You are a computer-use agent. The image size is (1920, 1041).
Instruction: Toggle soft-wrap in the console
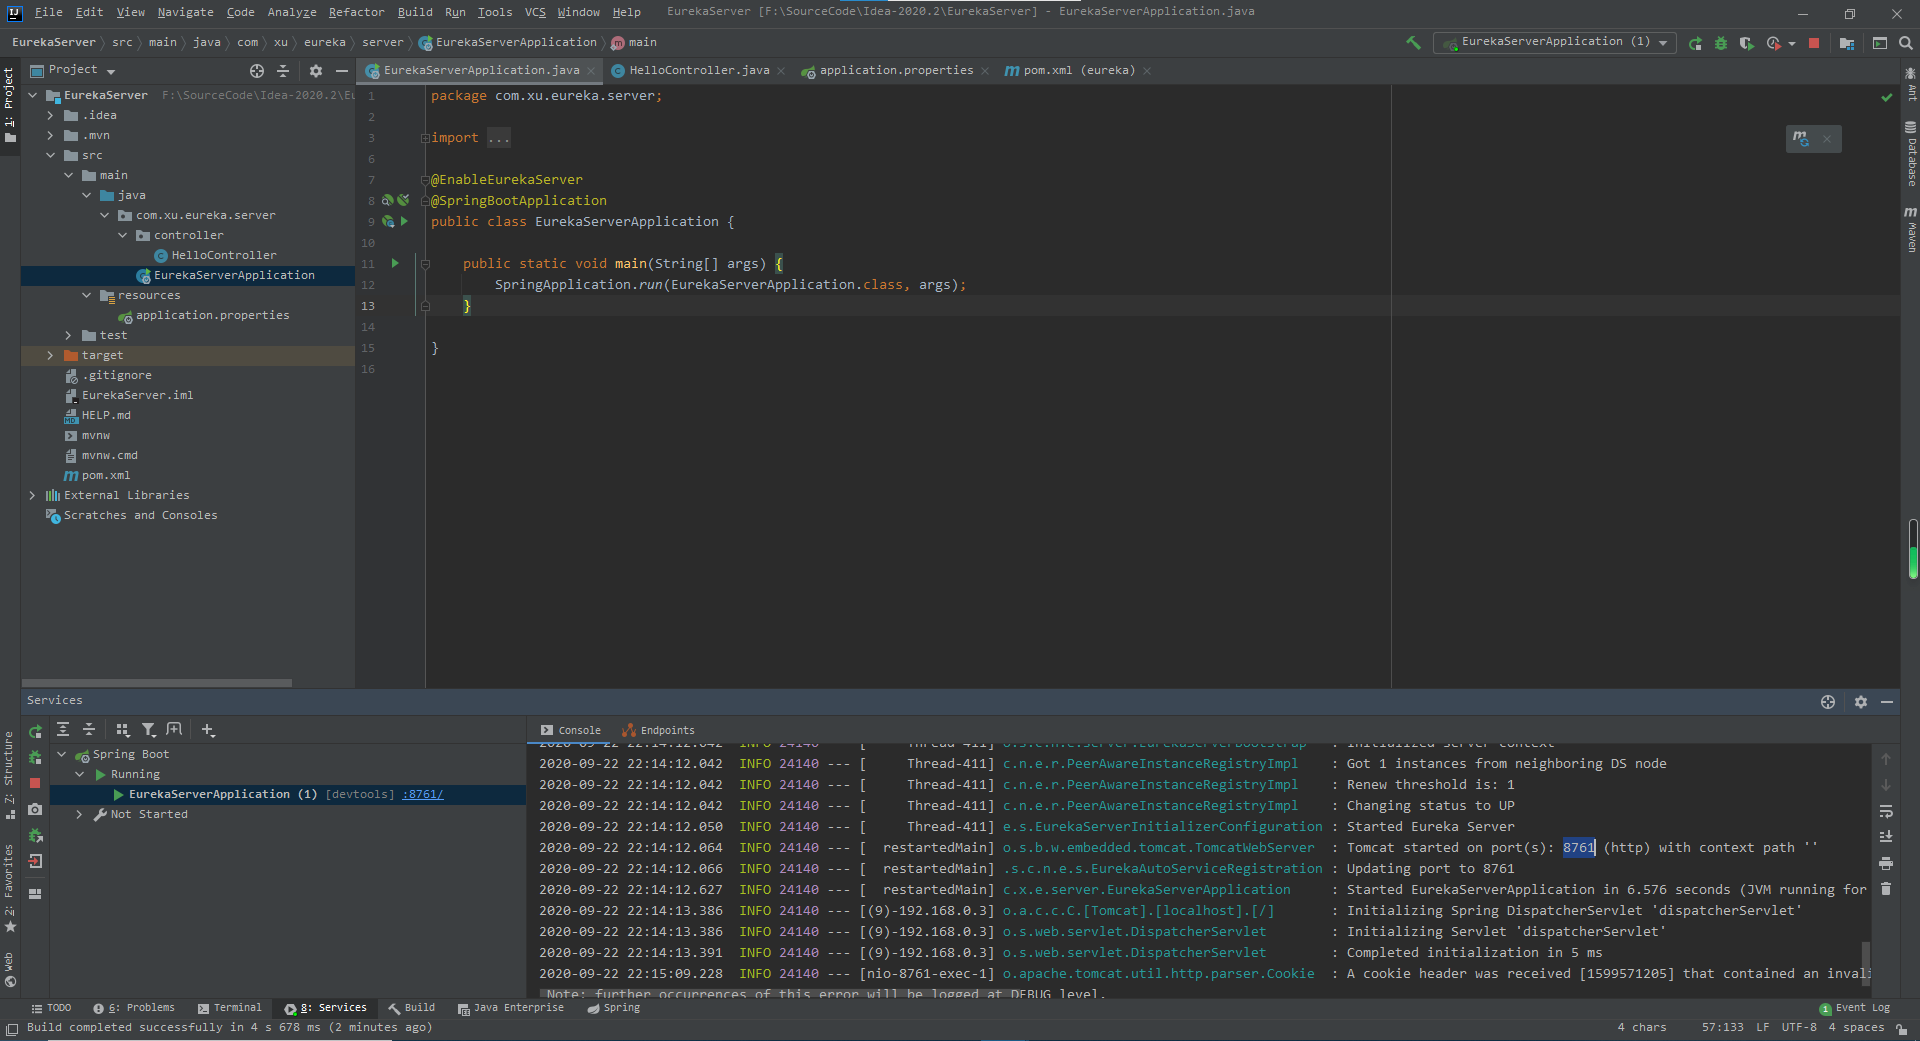[1886, 811]
